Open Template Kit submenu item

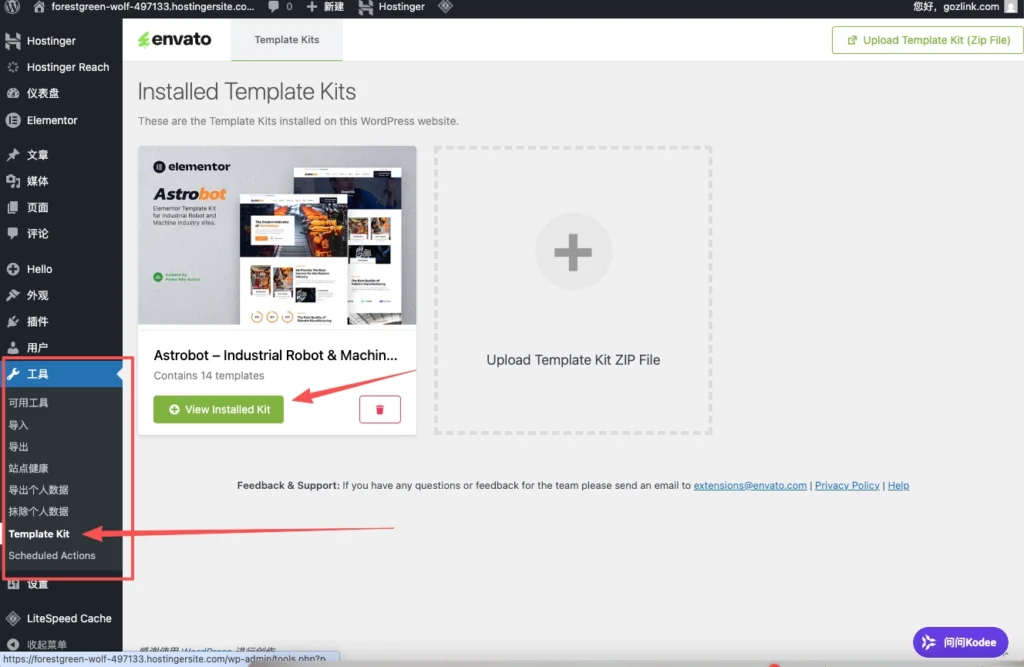[39, 533]
